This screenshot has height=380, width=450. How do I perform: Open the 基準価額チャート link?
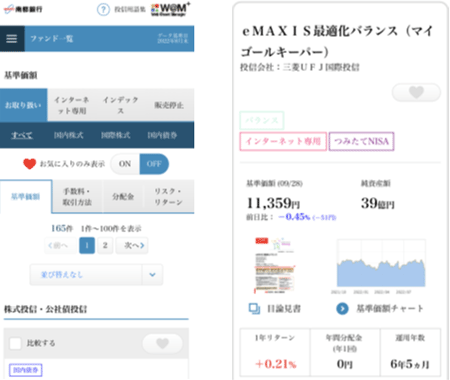pos(390,309)
